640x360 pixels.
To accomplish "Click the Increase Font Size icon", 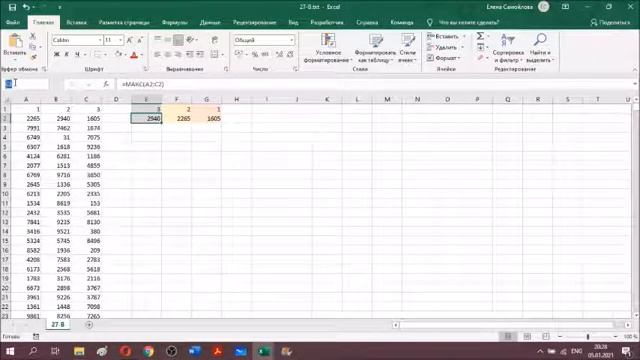I will click(129, 40).
